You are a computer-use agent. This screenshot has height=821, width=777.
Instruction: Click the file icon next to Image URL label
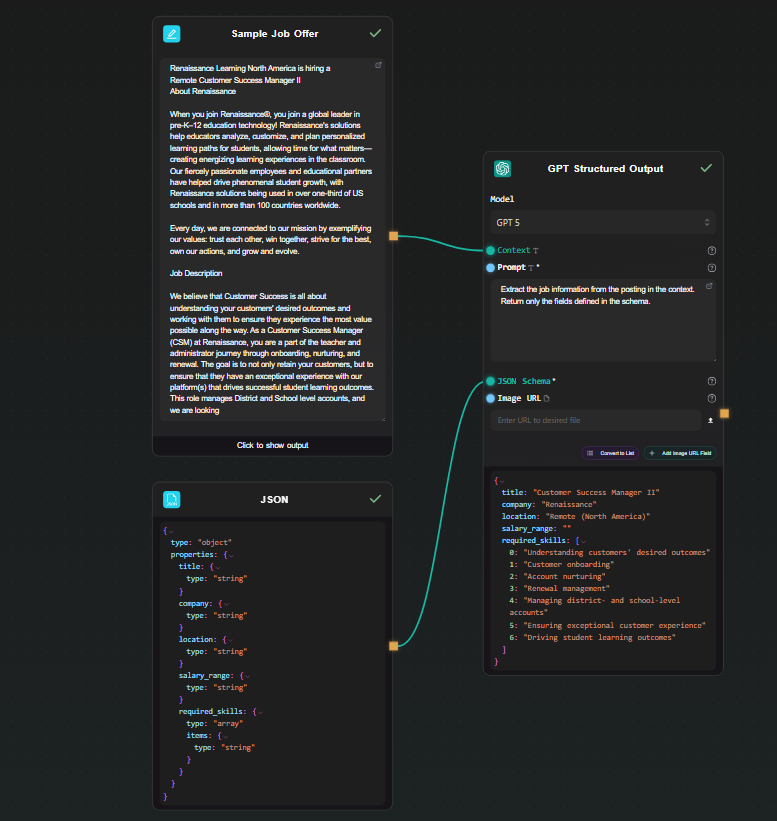click(547, 398)
